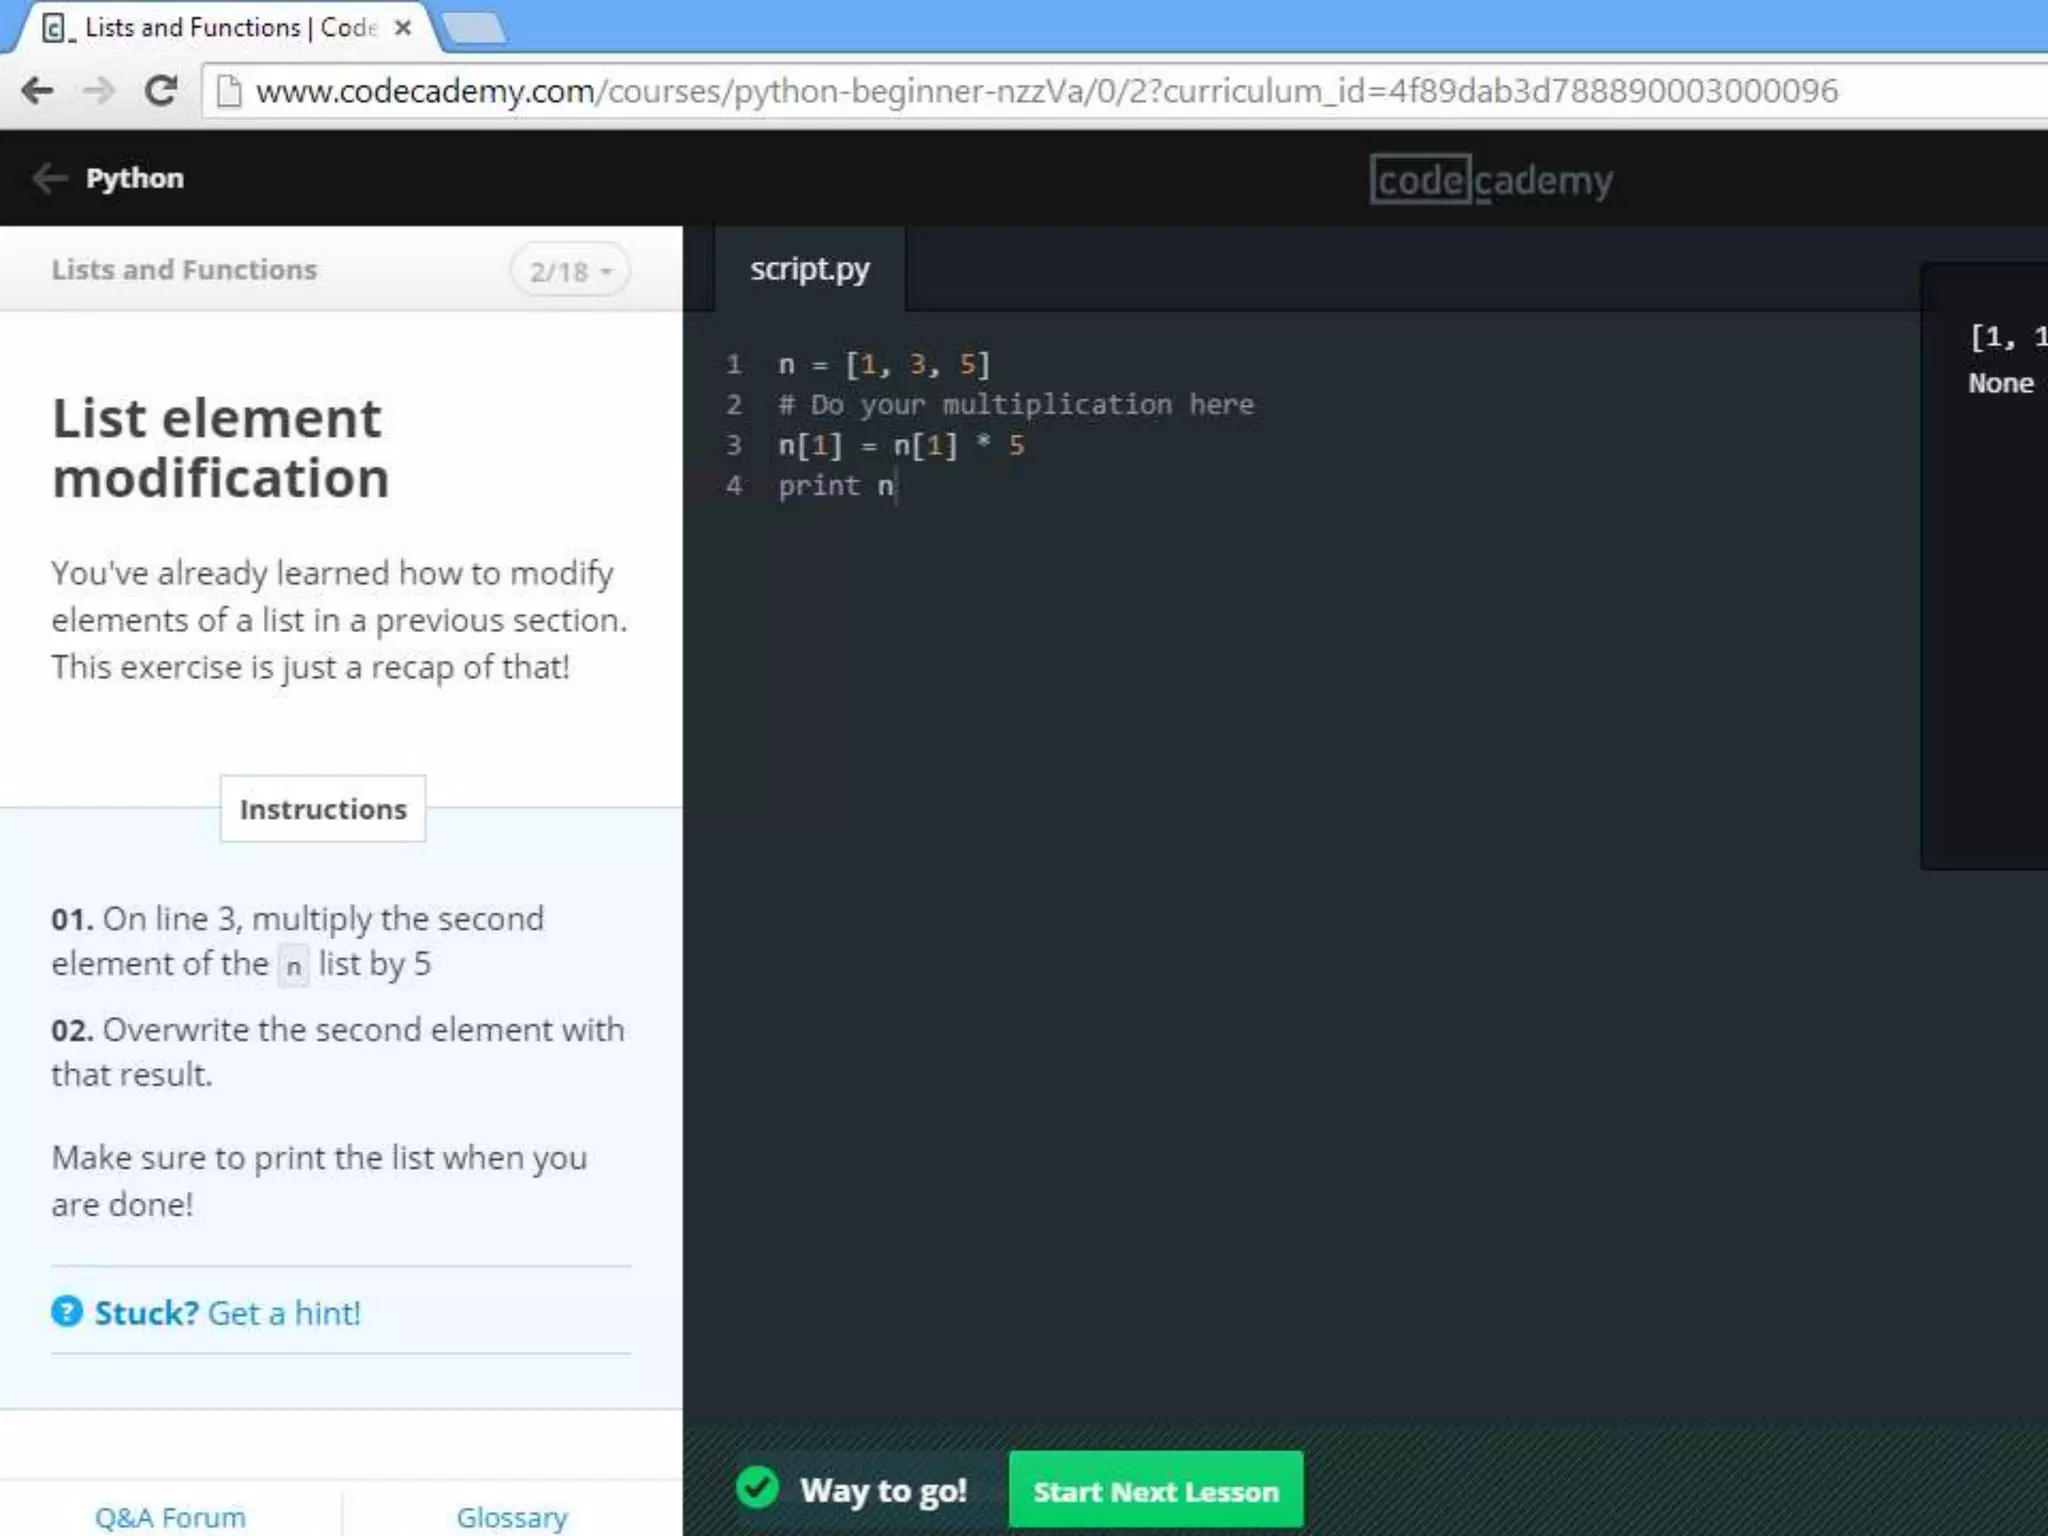Open the Stuck? Get a hint link
This screenshot has height=1536, width=2048.
226,1312
